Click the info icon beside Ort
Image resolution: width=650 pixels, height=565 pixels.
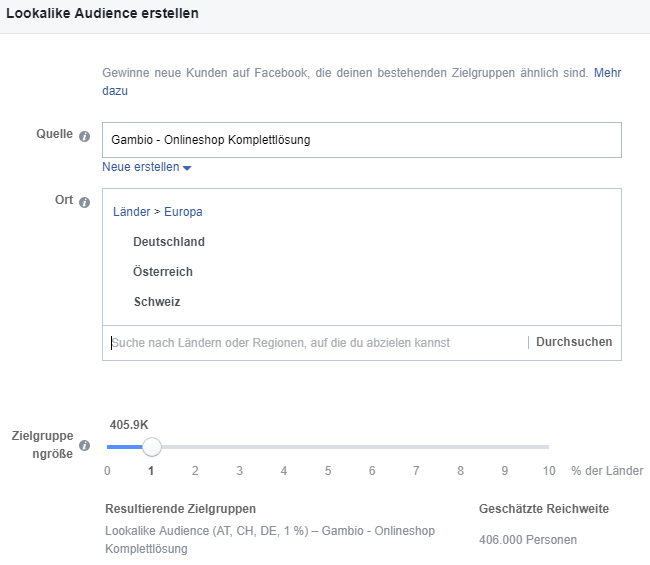click(84, 201)
